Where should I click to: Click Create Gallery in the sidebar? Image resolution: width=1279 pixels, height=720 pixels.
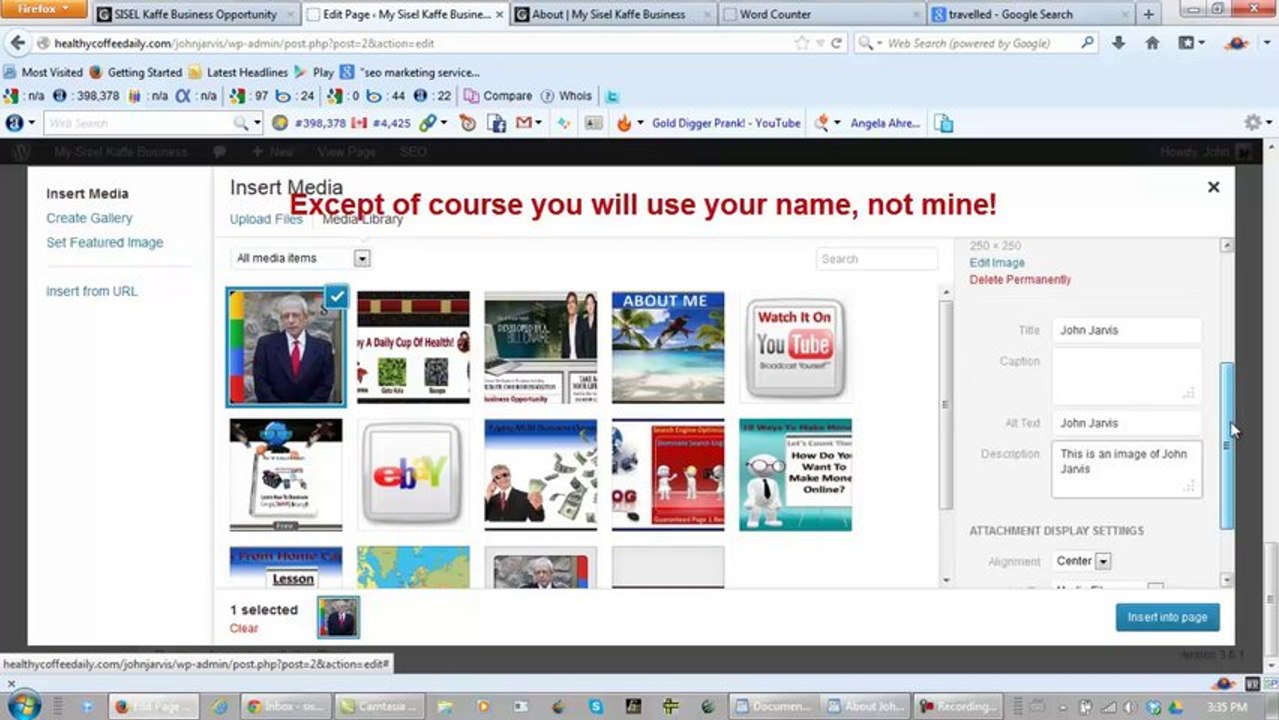(89, 218)
